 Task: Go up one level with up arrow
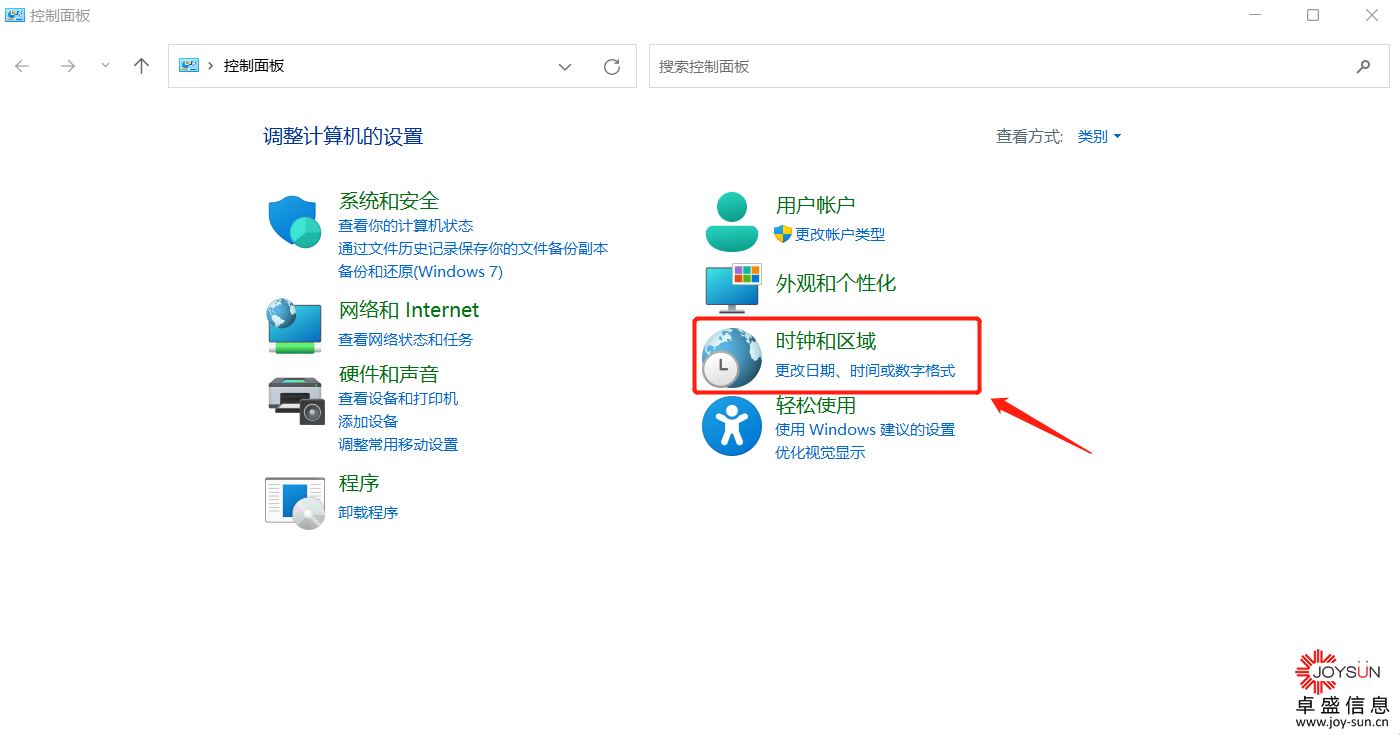click(141, 66)
